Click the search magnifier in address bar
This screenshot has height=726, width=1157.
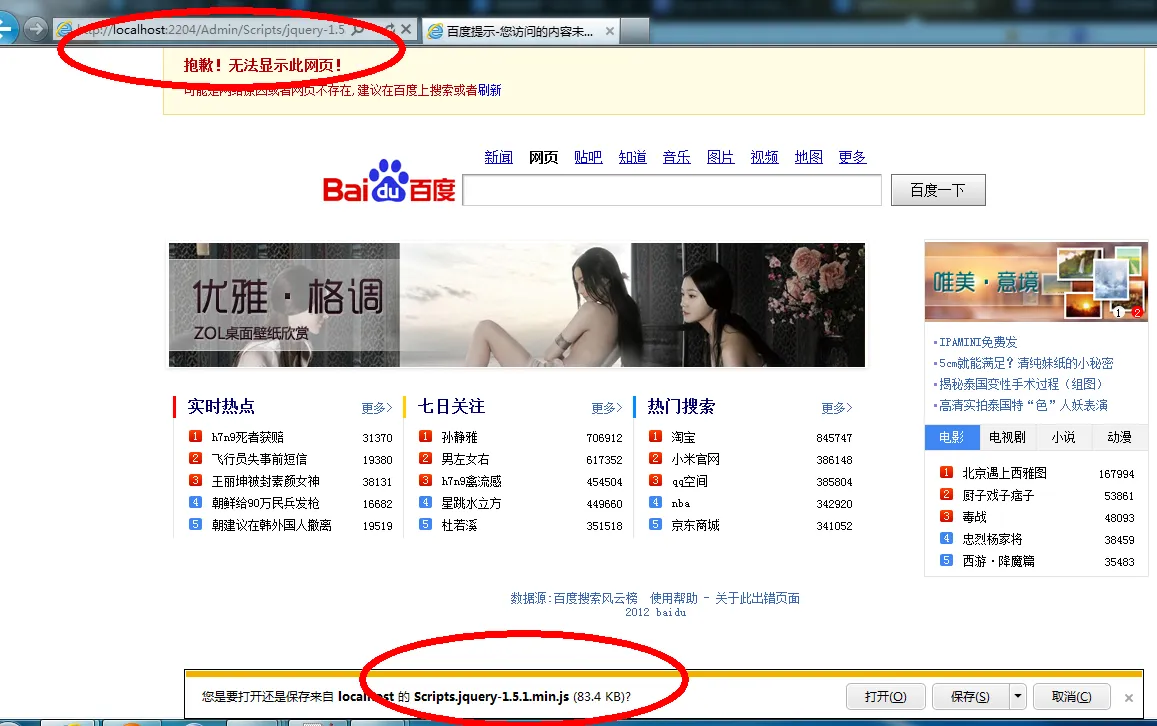pyautogui.click(x=358, y=30)
